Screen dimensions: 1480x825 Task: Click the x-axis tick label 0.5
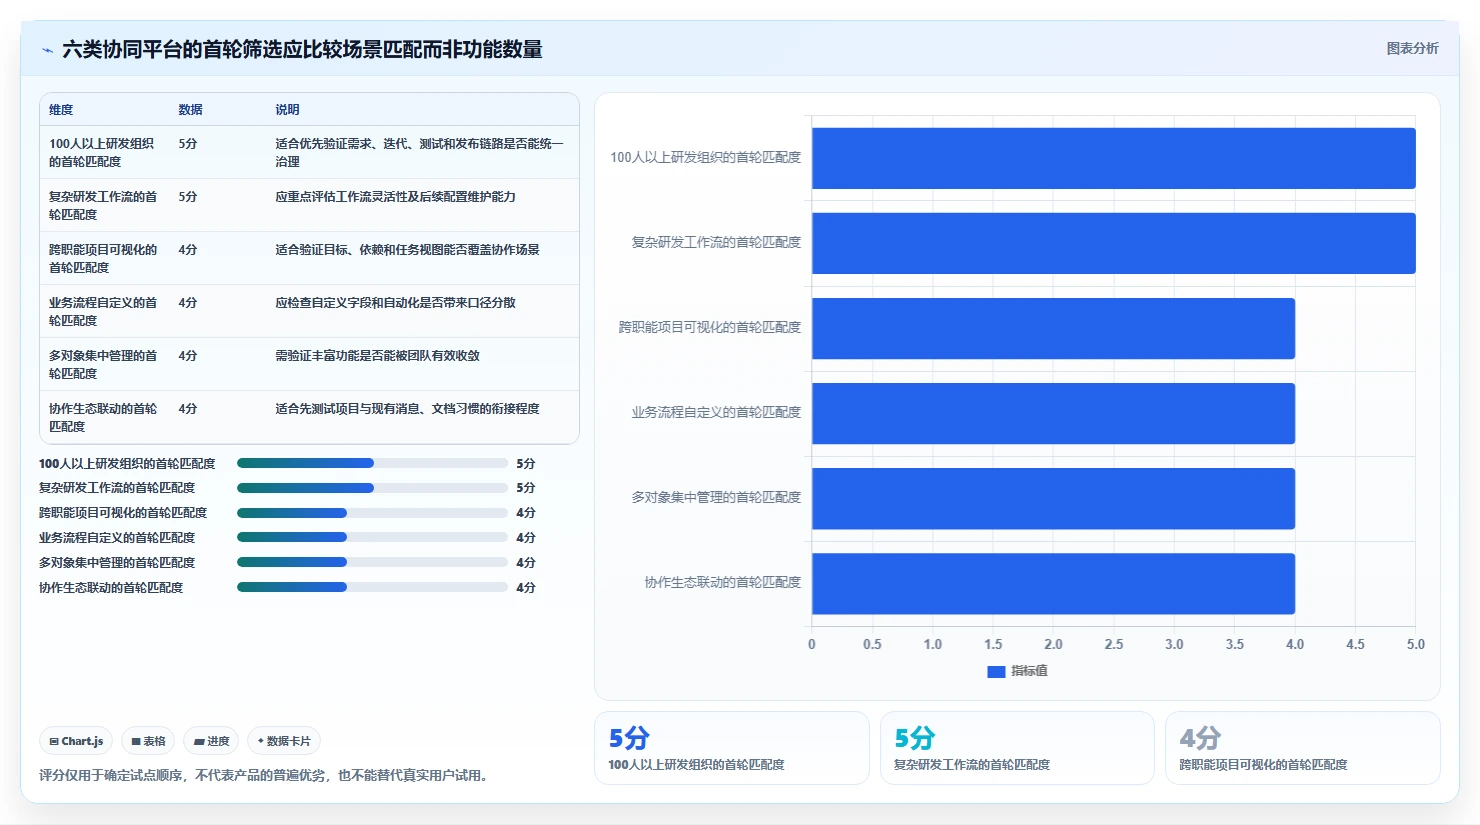click(872, 644)
